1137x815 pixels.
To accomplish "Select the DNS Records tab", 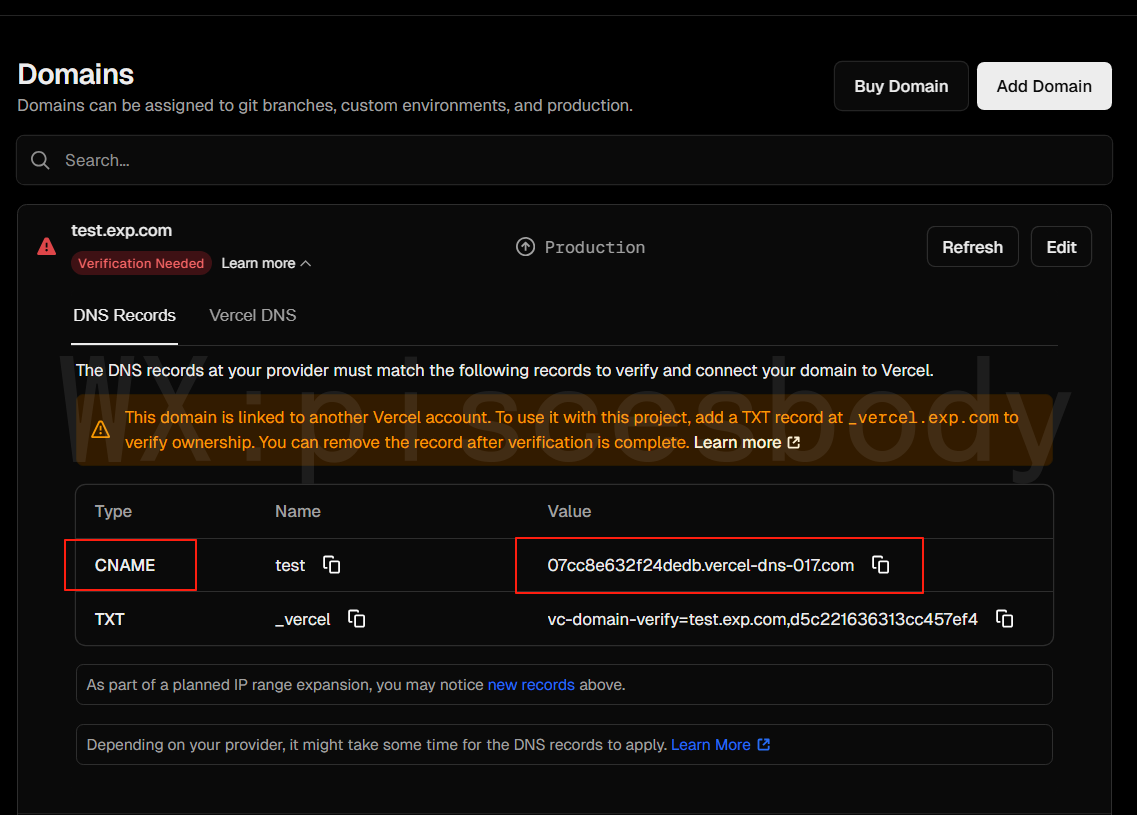I will pos(124,315).
